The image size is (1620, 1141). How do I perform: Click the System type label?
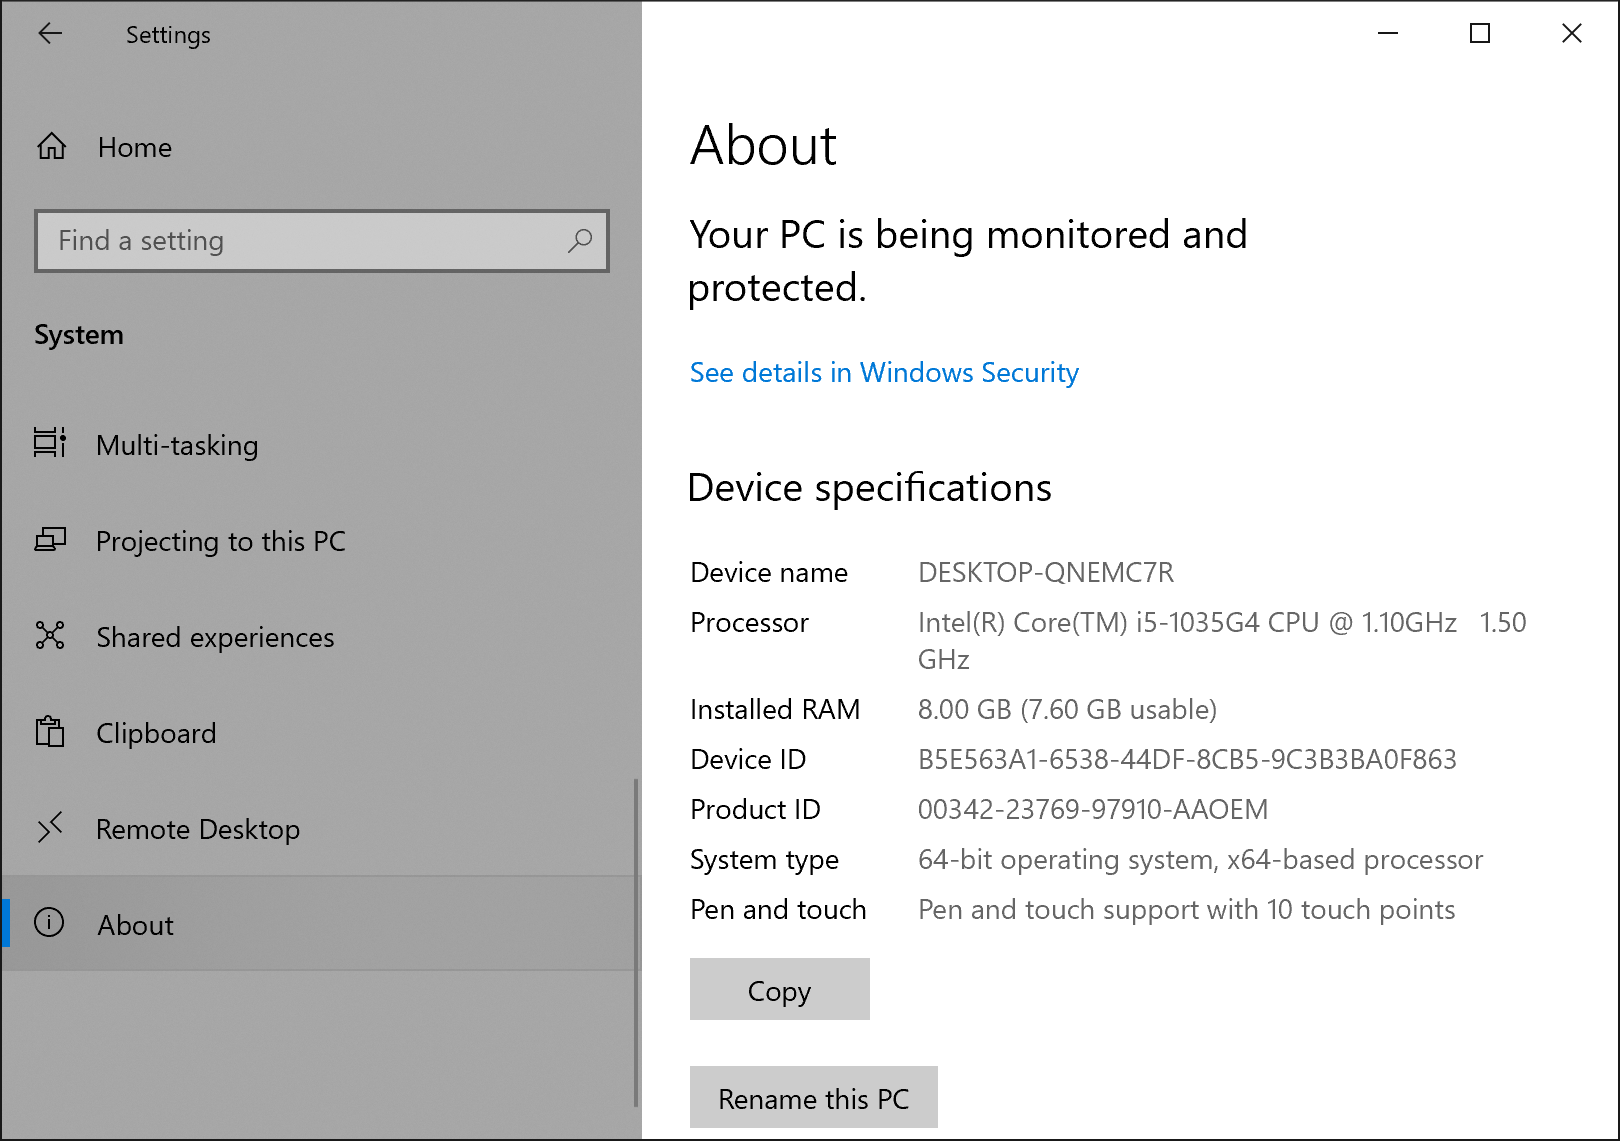tap(765, 860)
